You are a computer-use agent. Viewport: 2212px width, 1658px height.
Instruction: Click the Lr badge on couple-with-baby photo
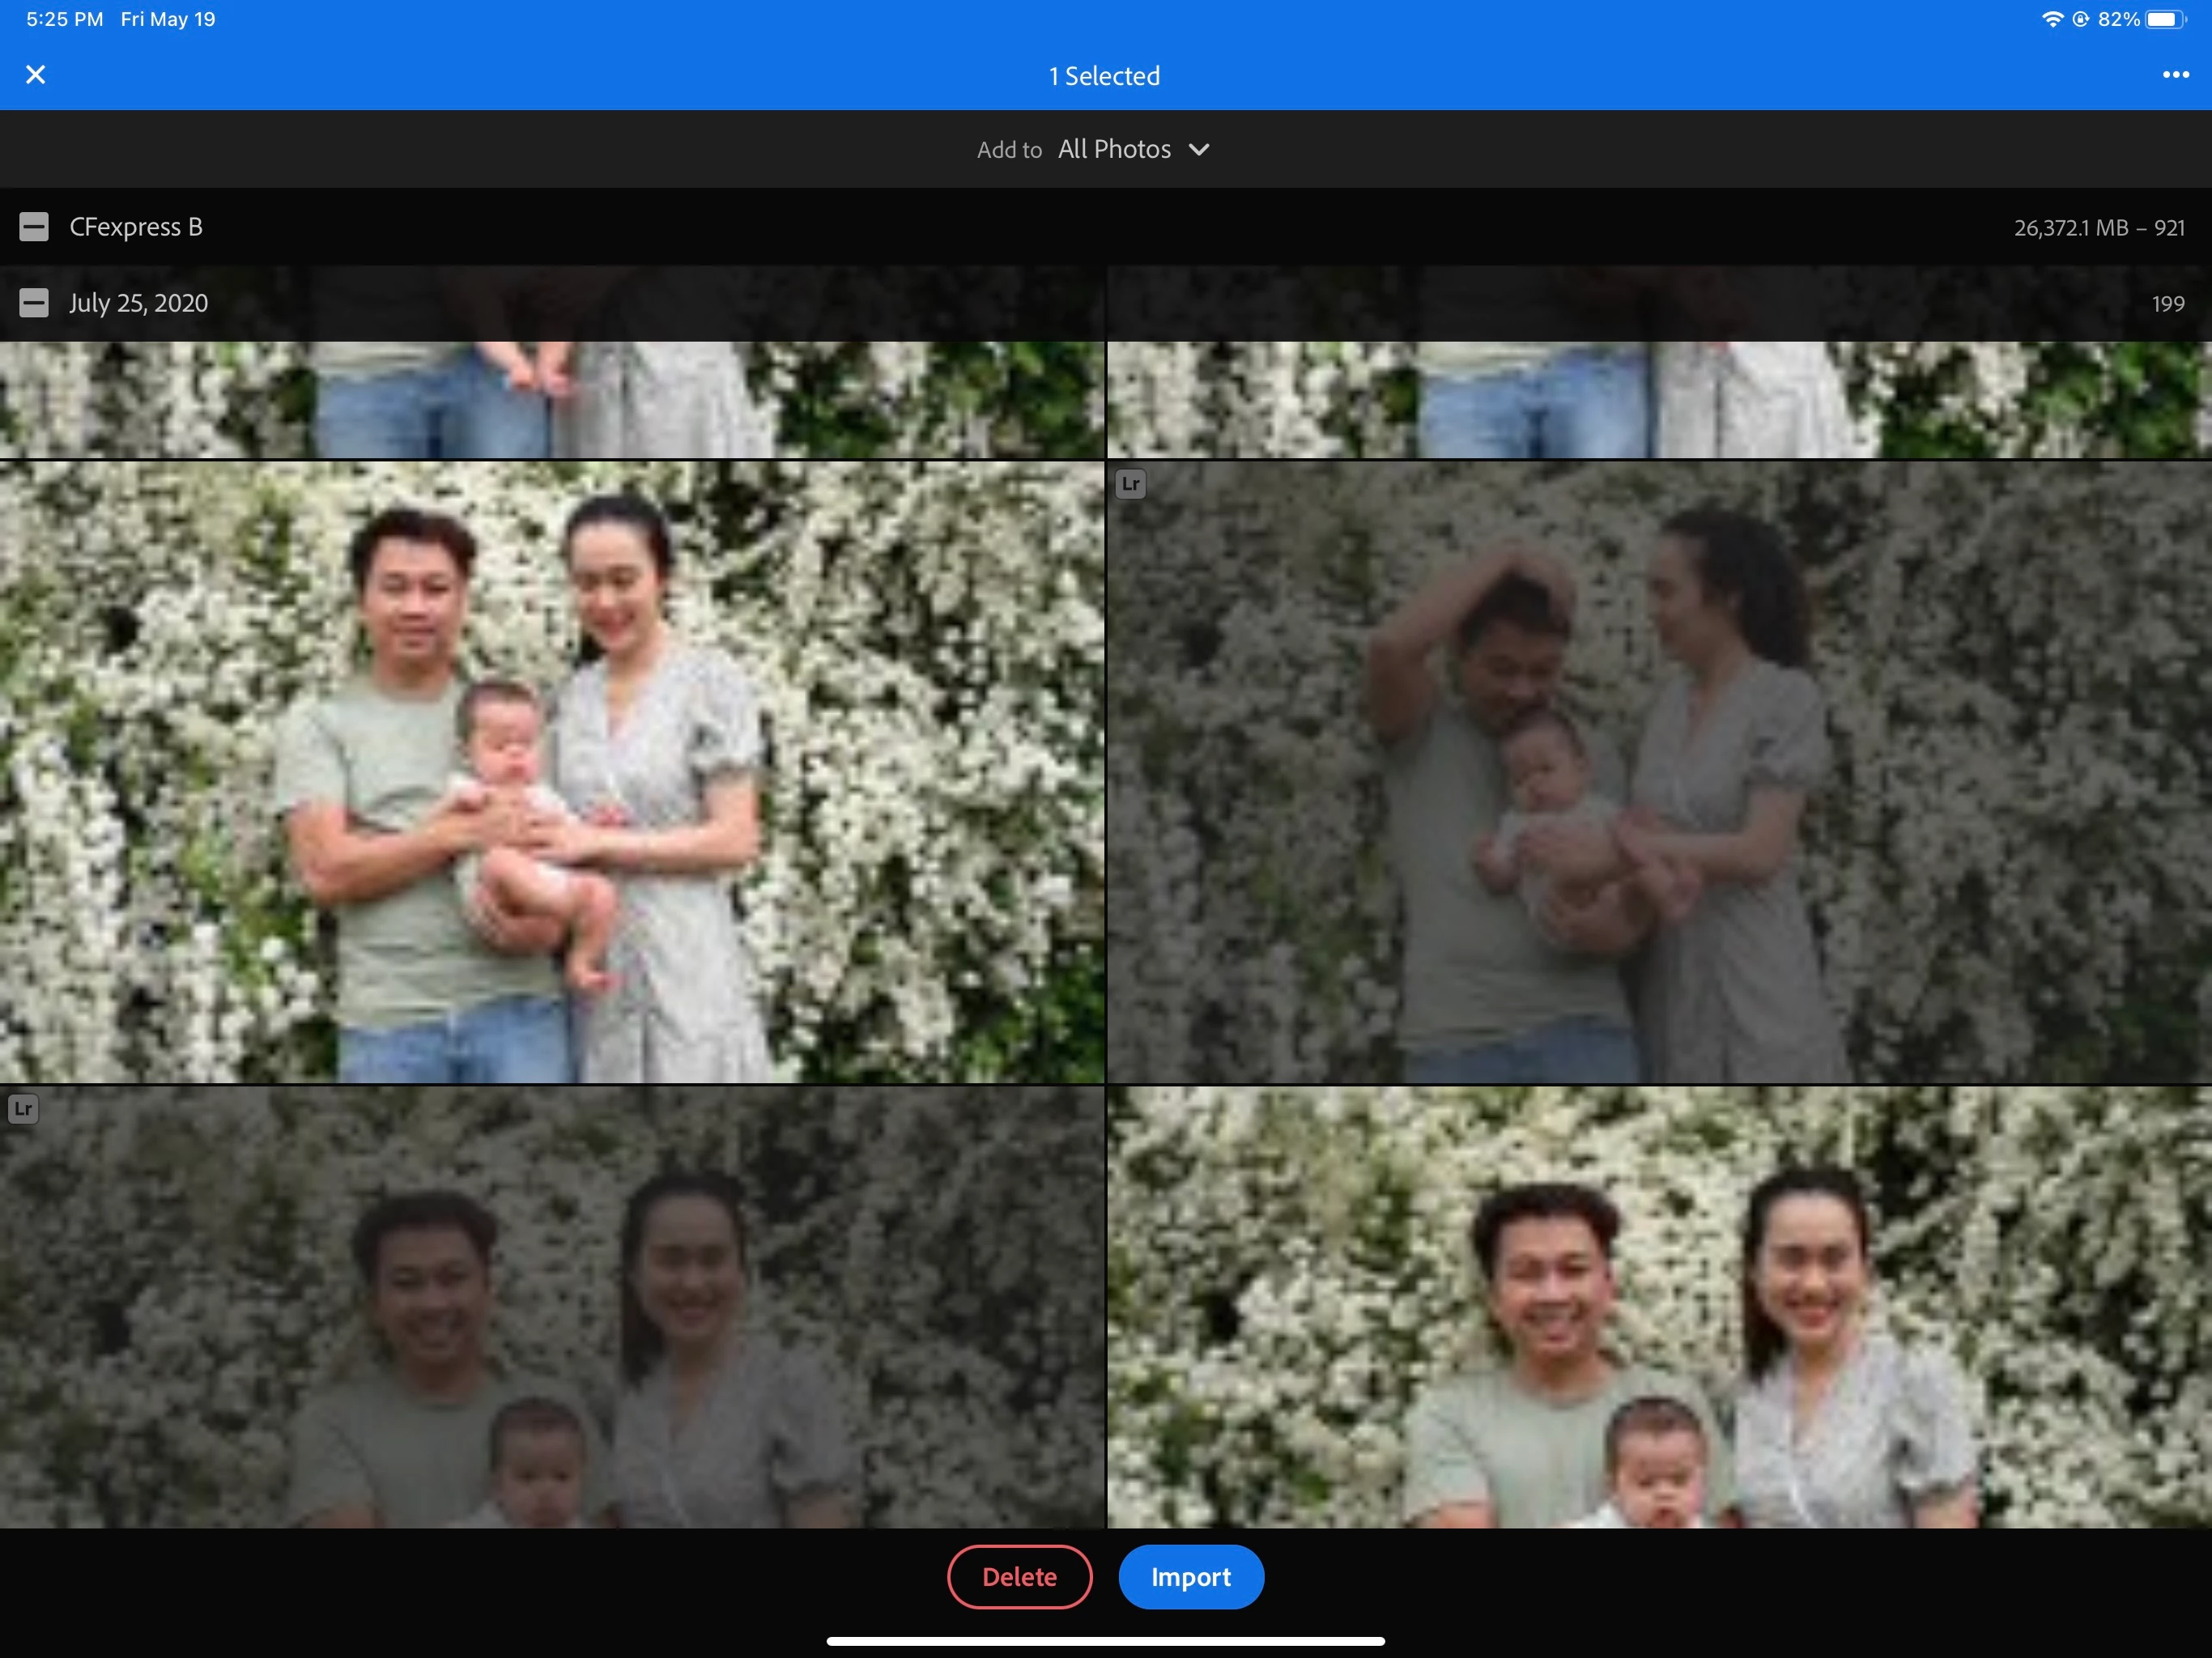point(1130,484)
